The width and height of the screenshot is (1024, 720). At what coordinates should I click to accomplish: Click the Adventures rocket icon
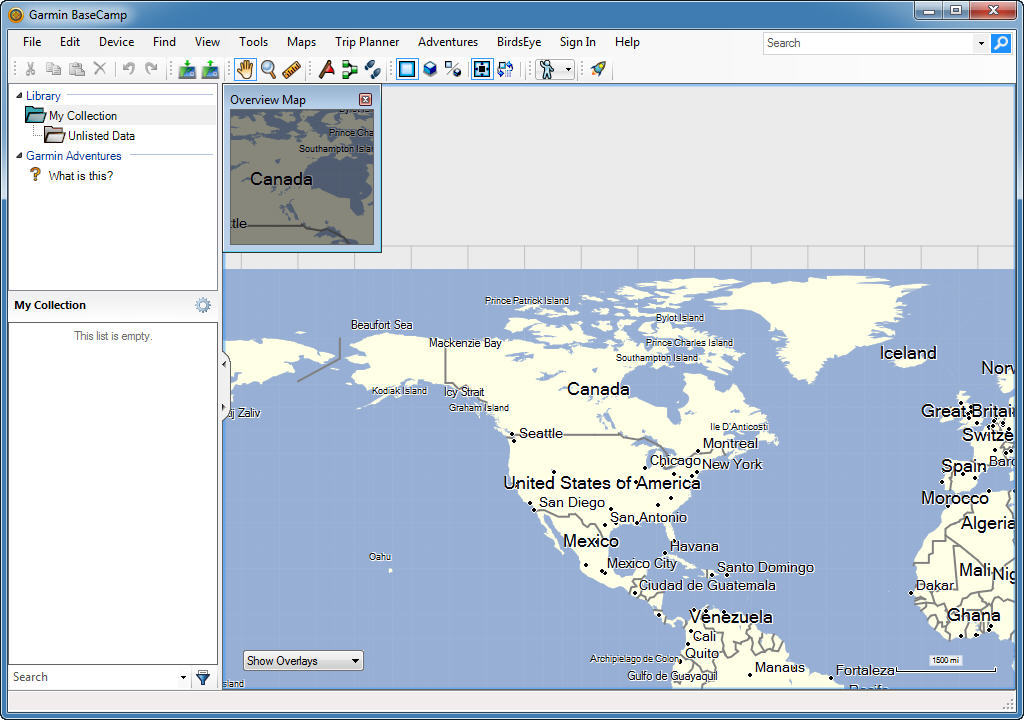tap(598, 69)
